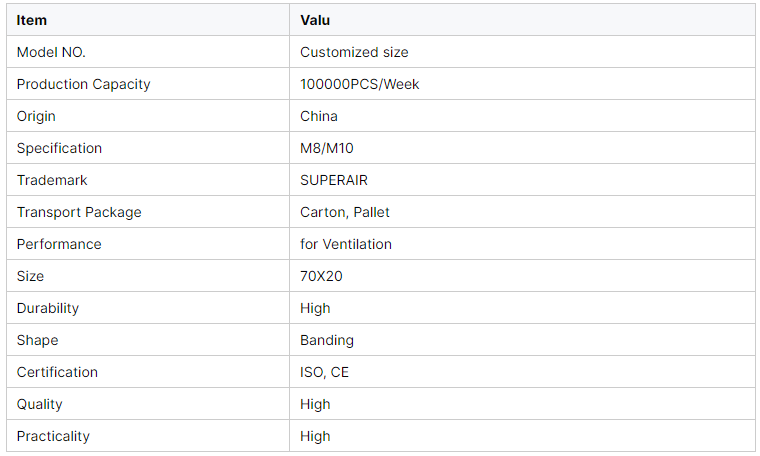Screen dimensions: 760x456
Task: Click the "Durability" row label
Action: point(47,308)
